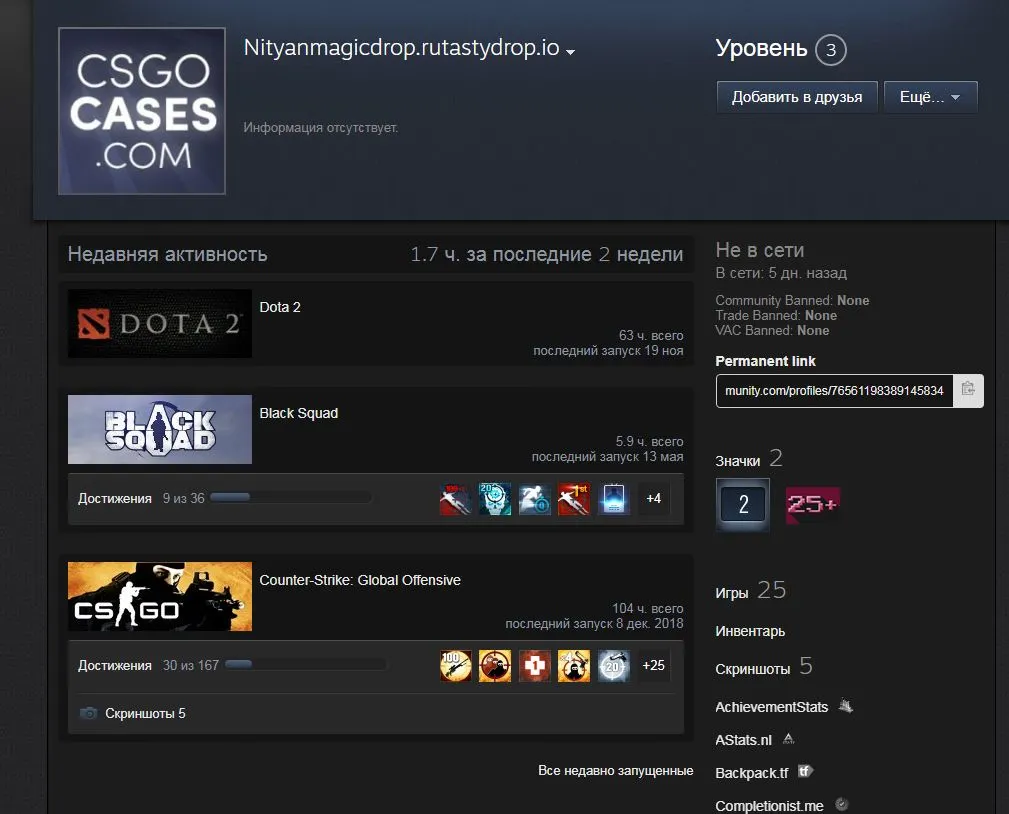
Task: Click the camera icon beside Скриншоты 5
Action: [88, 713]
